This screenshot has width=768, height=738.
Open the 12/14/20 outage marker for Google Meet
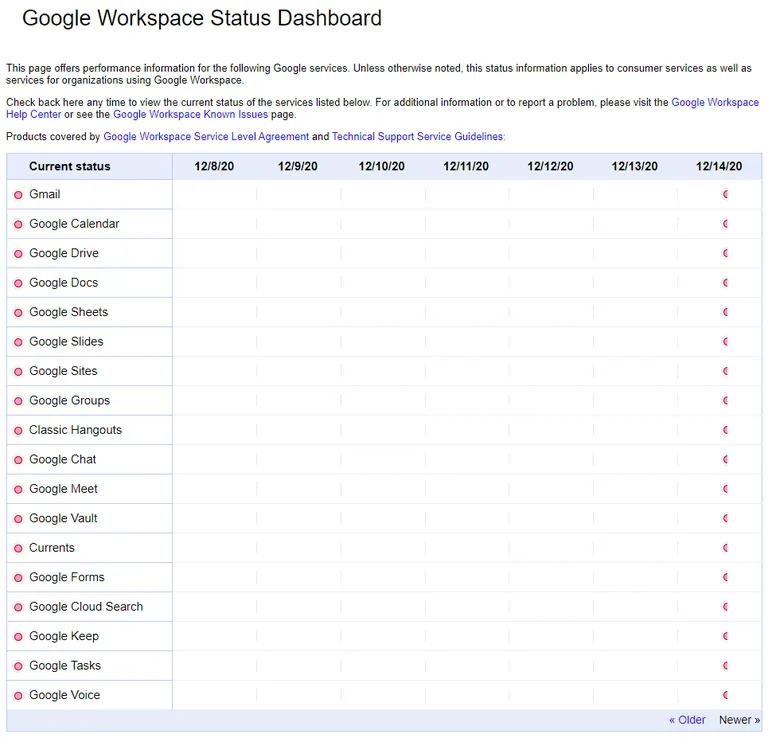coord(725,489)
